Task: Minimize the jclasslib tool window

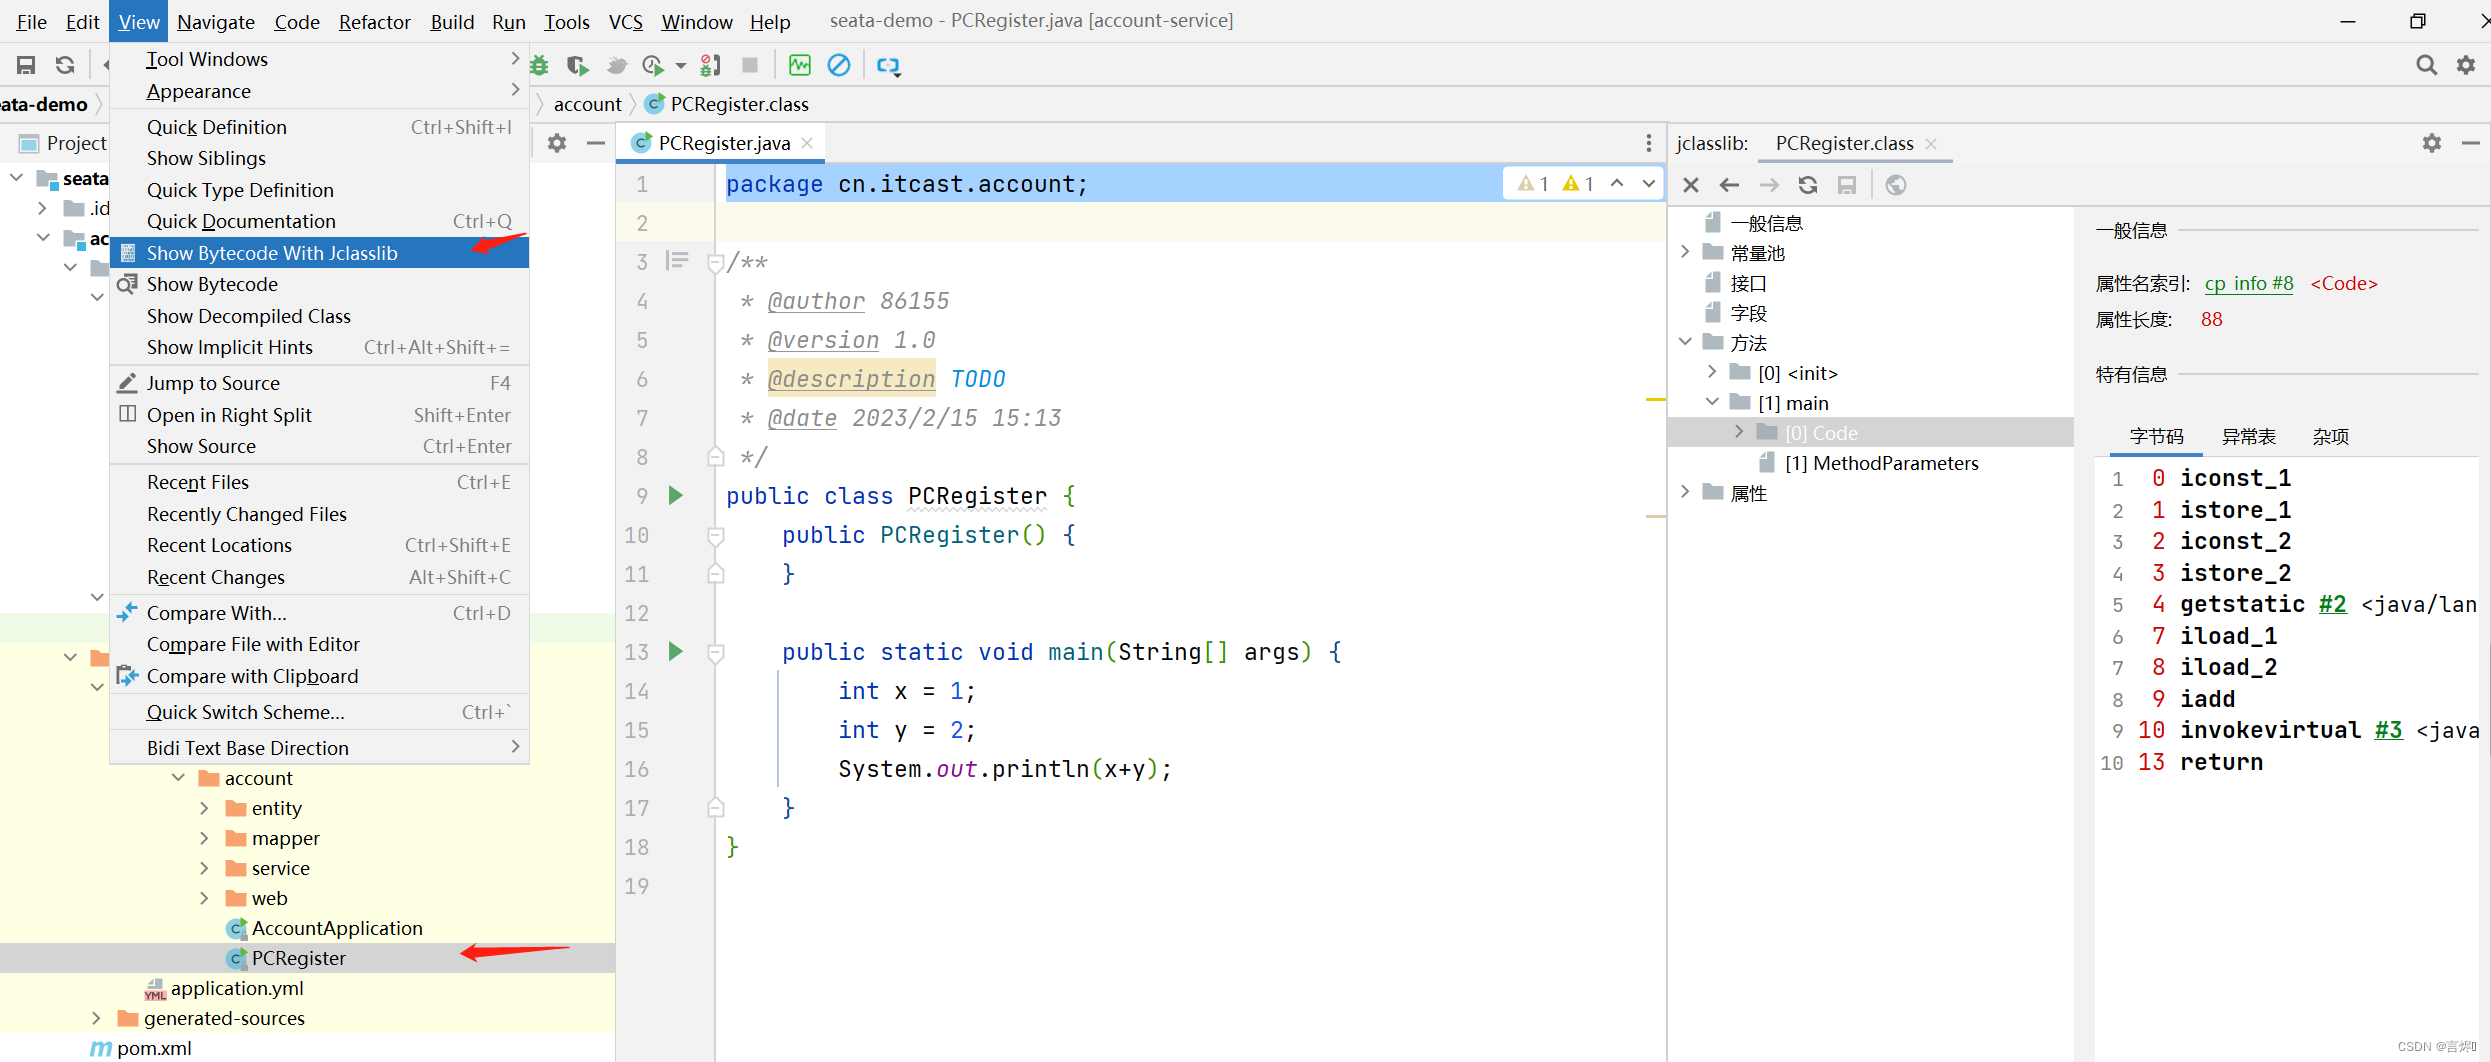Action: pyautogui.click(x=2470, y=143)
